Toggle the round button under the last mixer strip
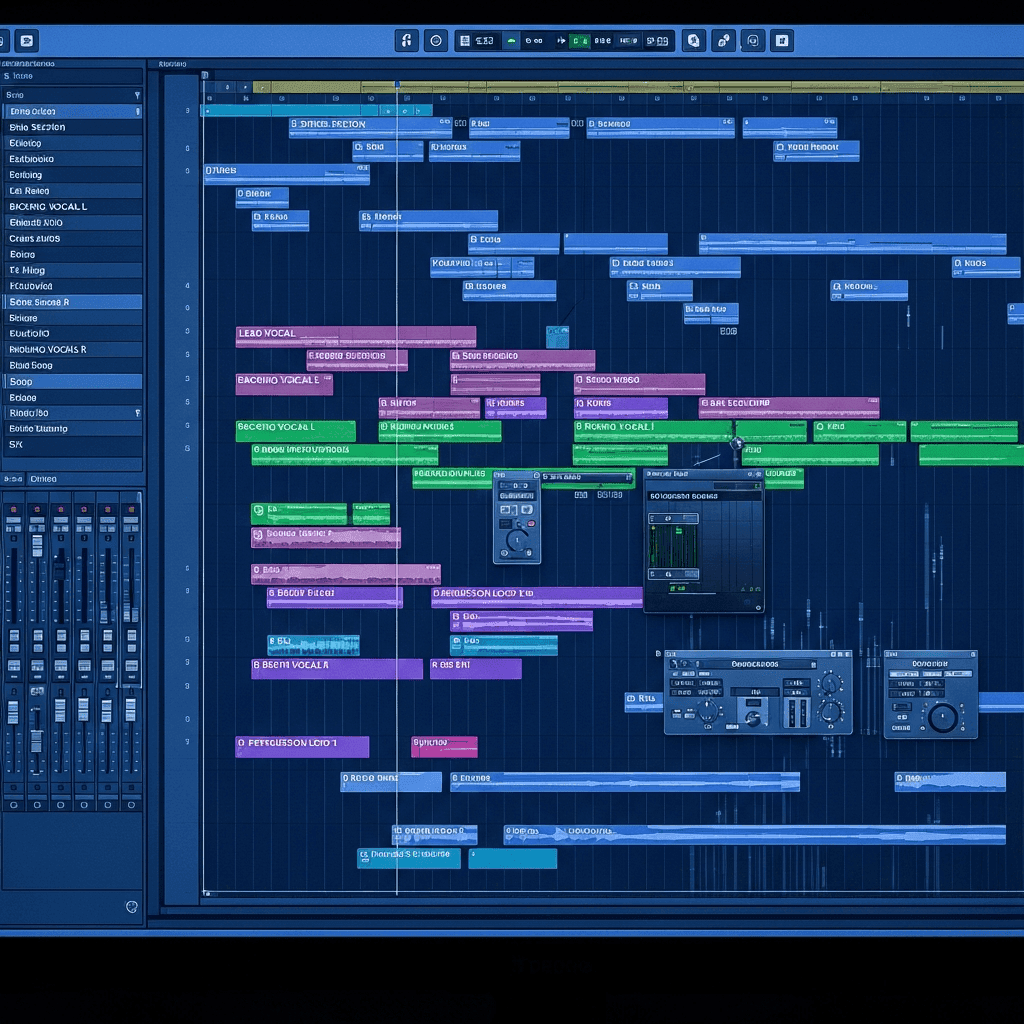Screen dimensions: 1024x1024 (x=131, y=805)
